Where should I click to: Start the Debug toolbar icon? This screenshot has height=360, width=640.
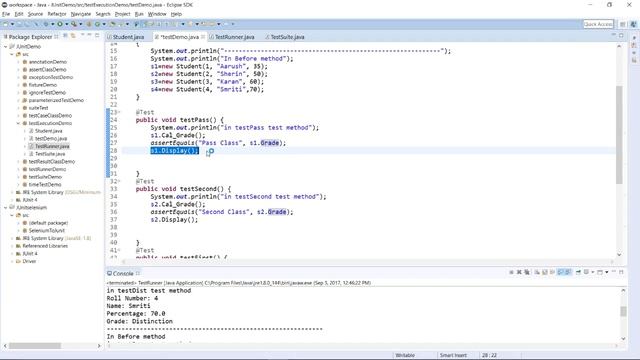(x=46, y=24)
